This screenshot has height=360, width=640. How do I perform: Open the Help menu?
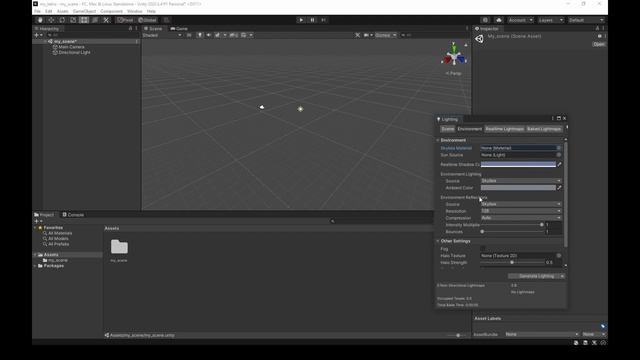[x=151, y=11]
